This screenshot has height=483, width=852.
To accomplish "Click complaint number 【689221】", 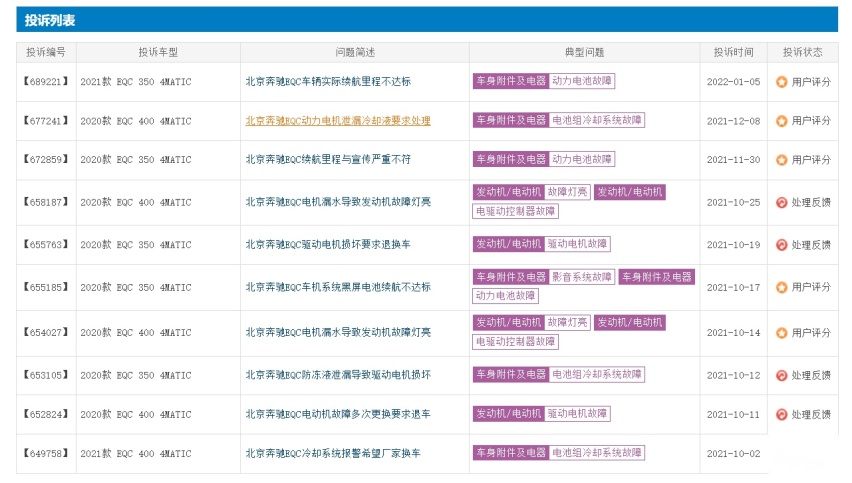I will [46, 81].
